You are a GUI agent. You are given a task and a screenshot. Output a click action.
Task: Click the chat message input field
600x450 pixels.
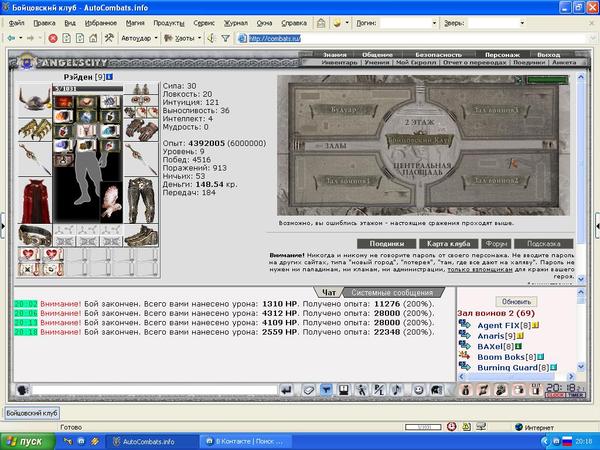pyautogui.click(x=154, y=390)
